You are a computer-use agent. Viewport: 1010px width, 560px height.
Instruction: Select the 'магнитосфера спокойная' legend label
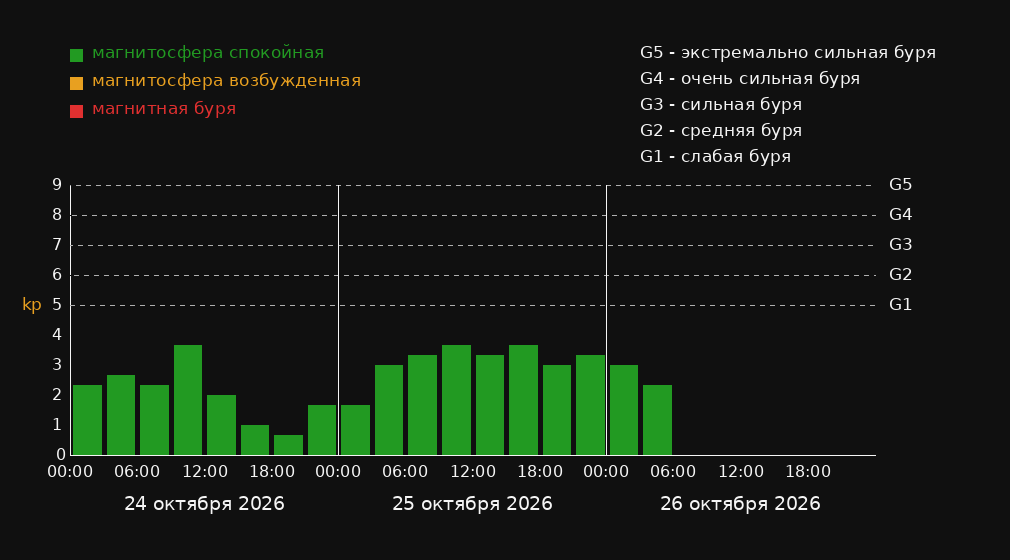click(208, 53)
